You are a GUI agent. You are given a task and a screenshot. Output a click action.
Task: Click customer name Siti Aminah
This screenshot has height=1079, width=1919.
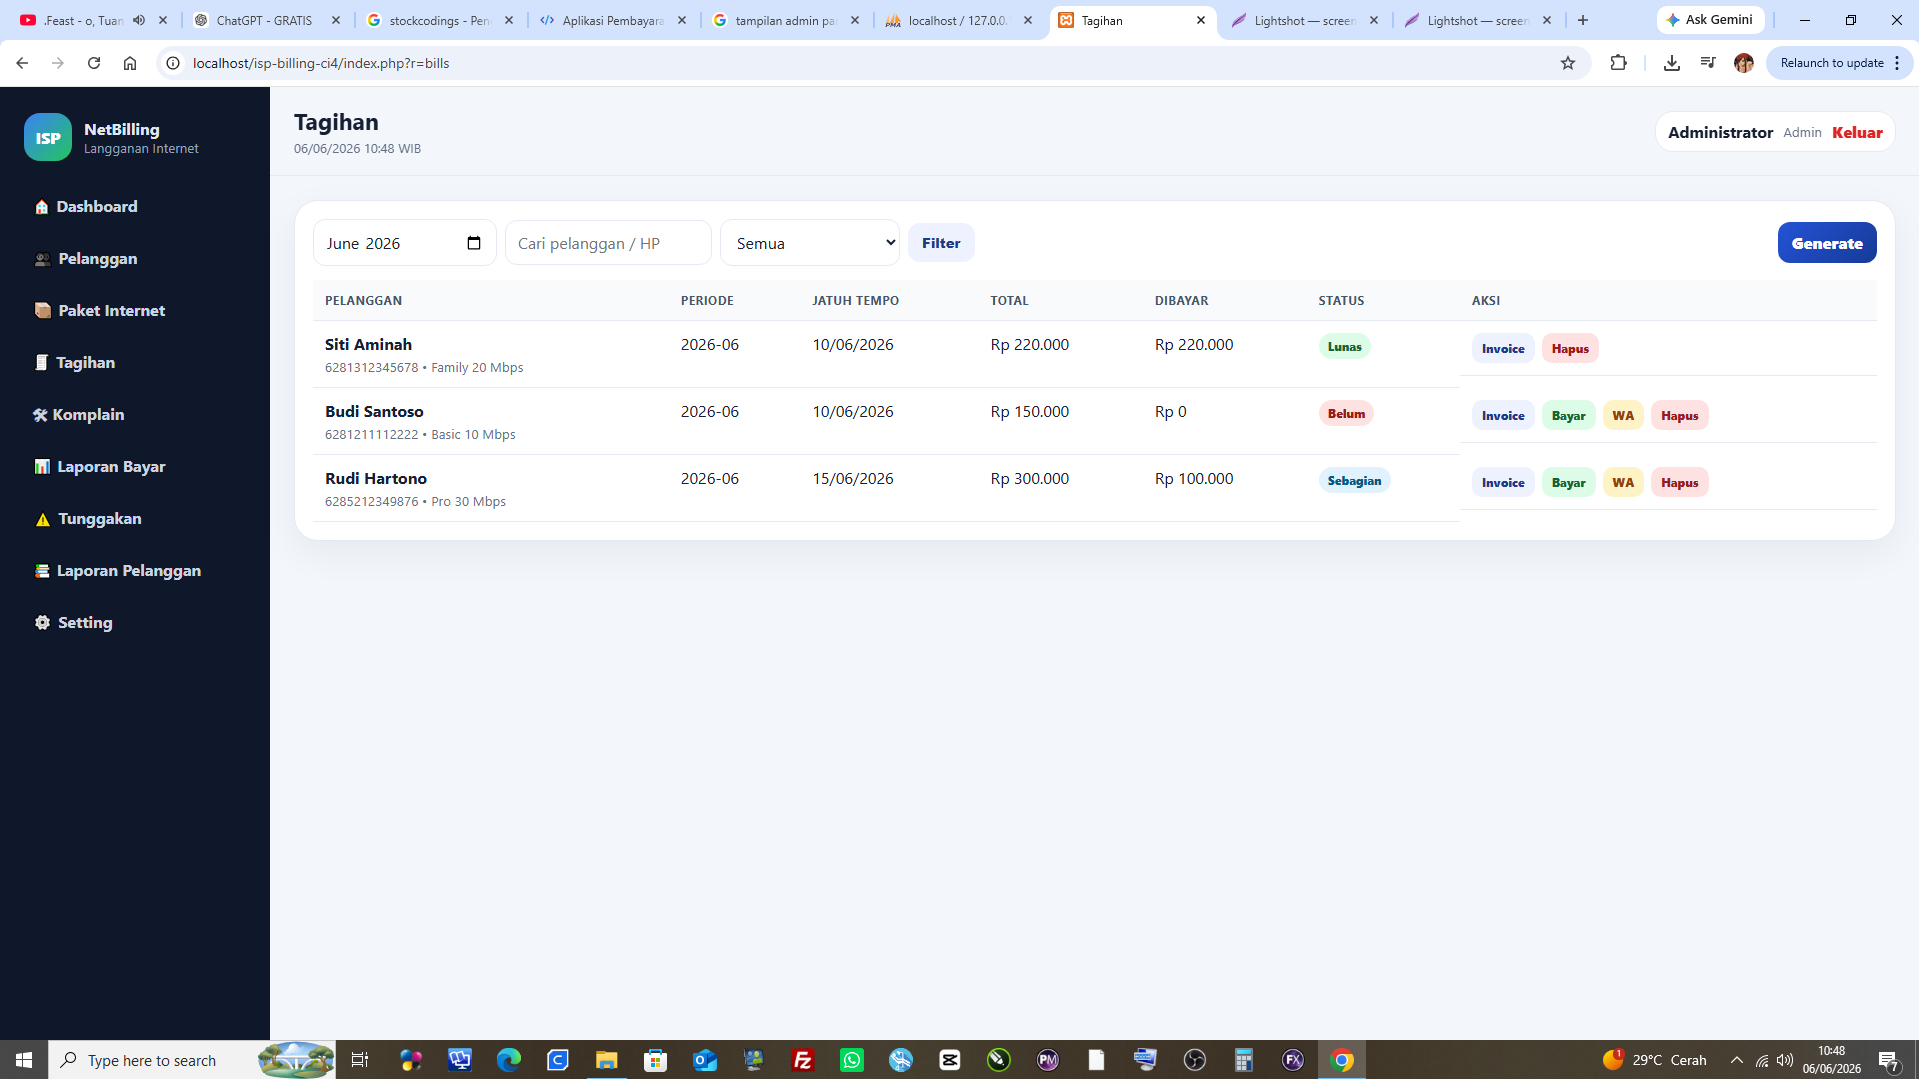click(x=368, y=344)
